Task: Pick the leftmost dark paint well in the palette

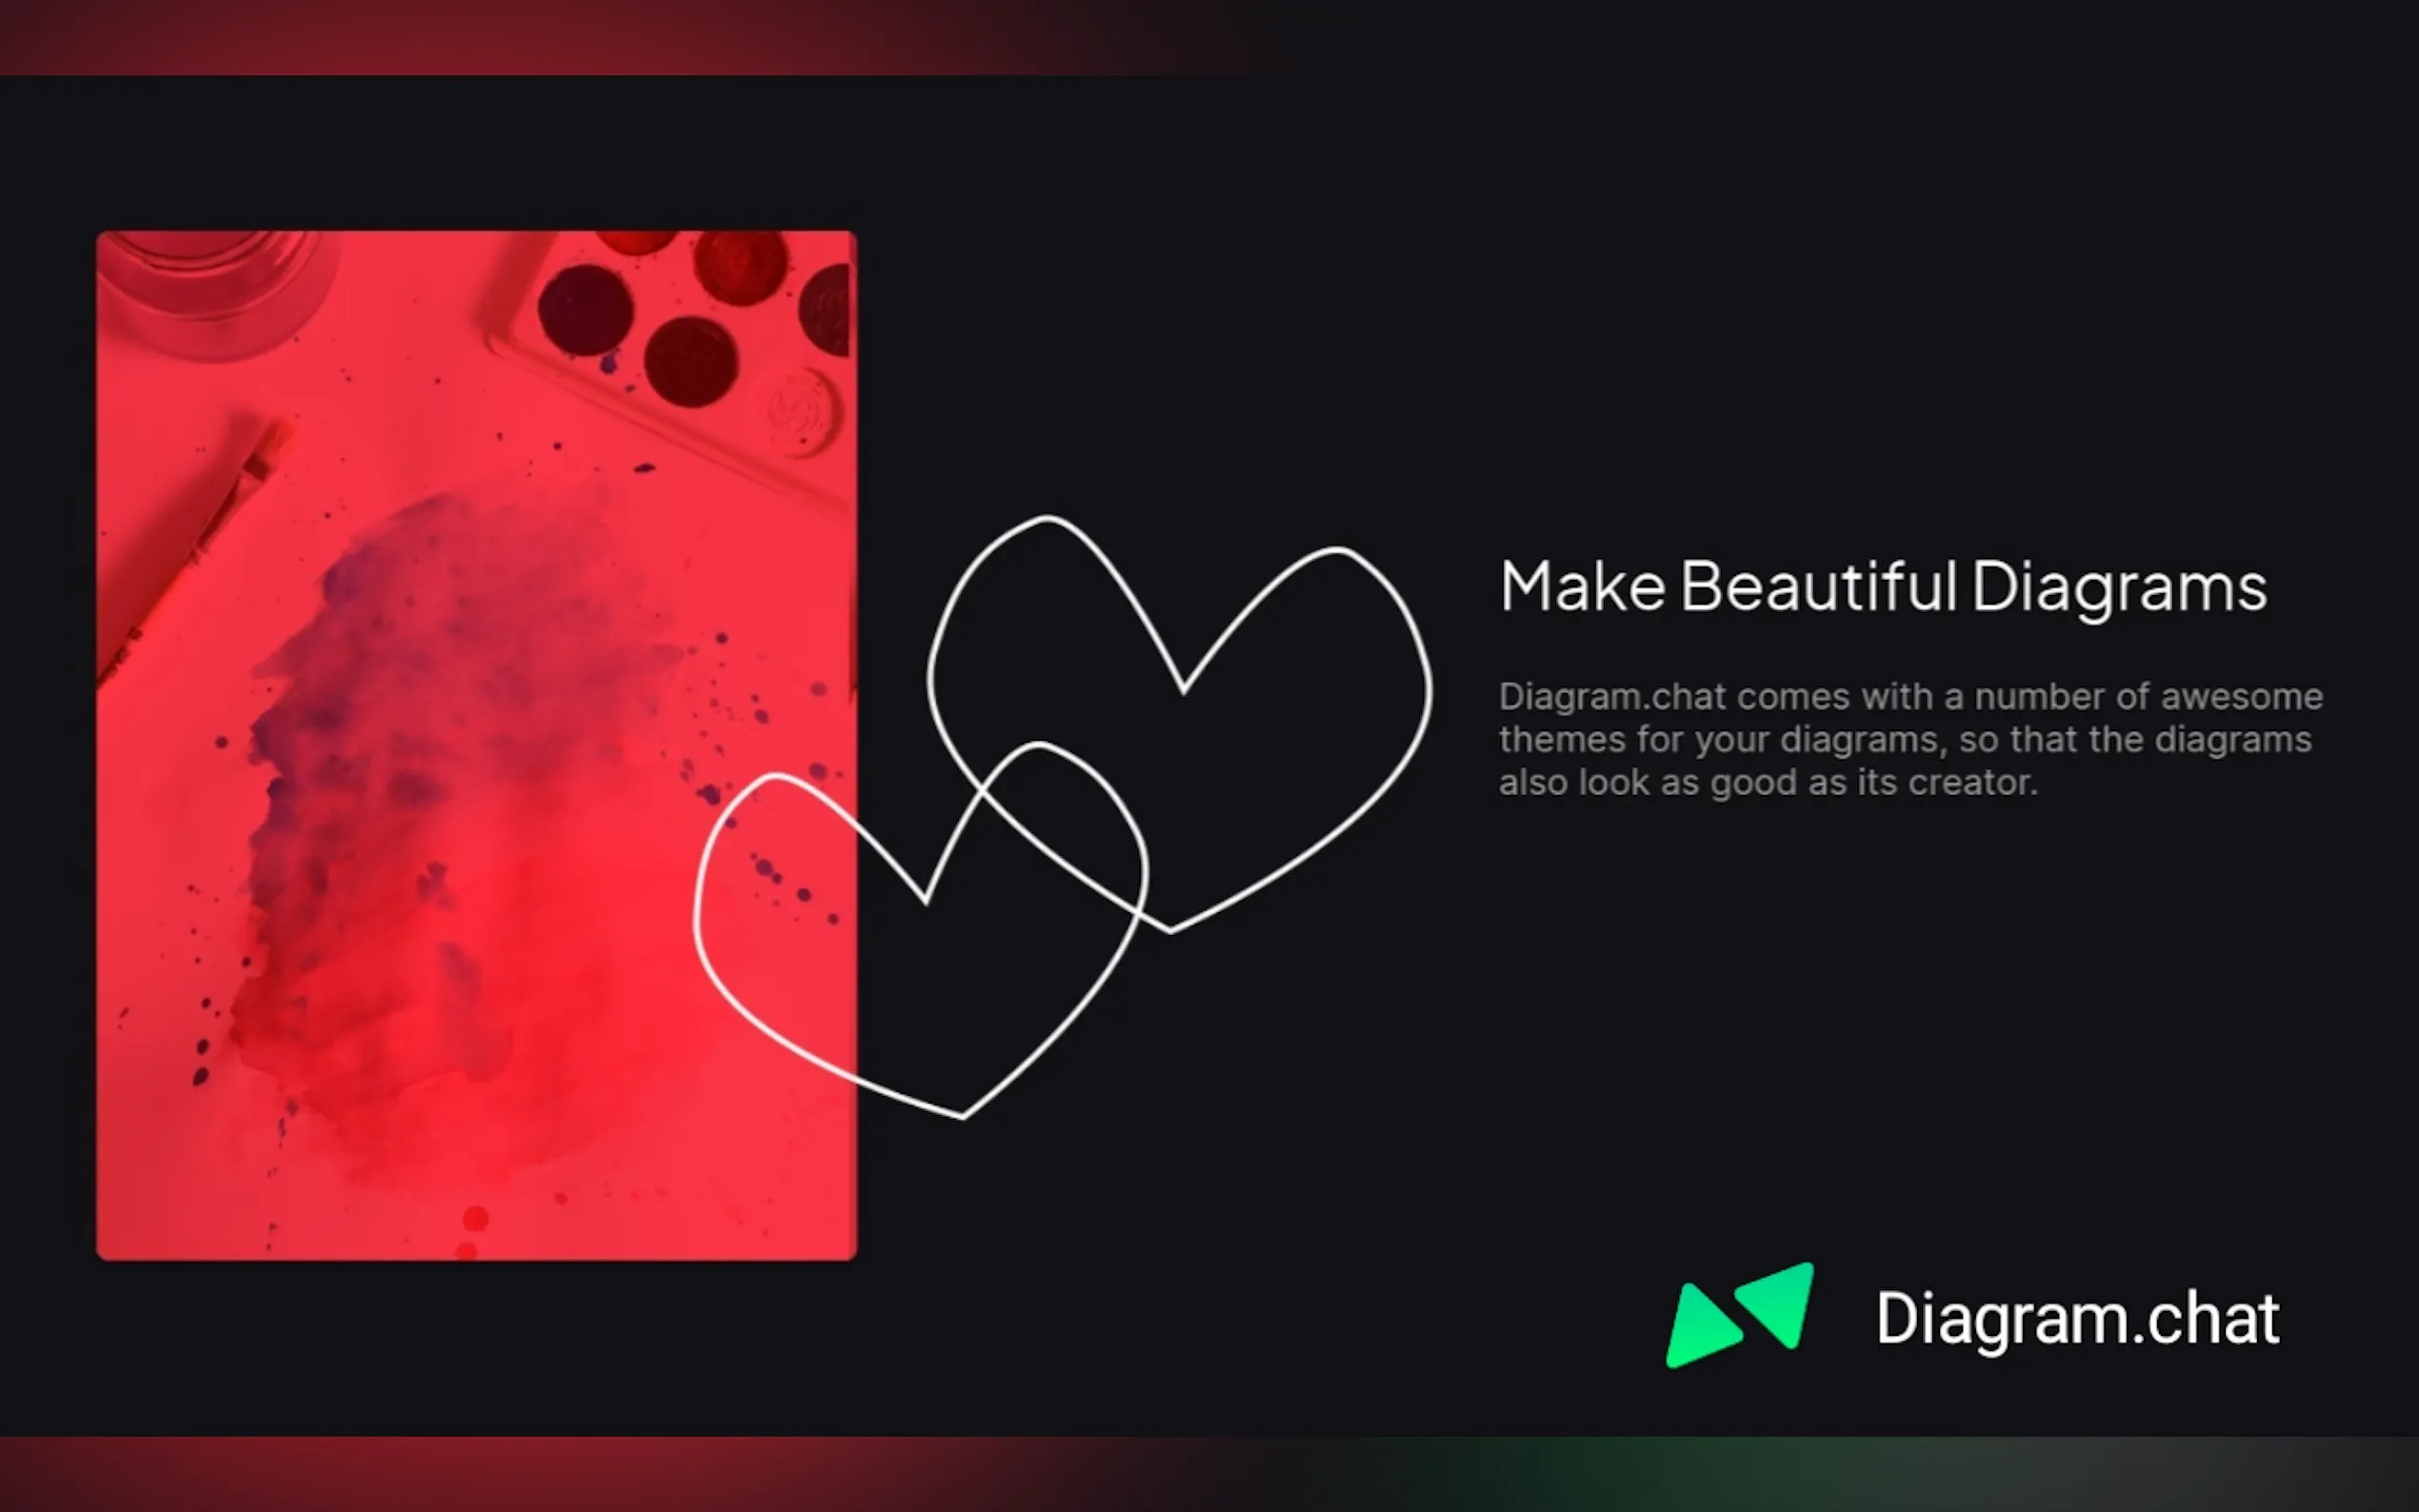Action: 585,309
